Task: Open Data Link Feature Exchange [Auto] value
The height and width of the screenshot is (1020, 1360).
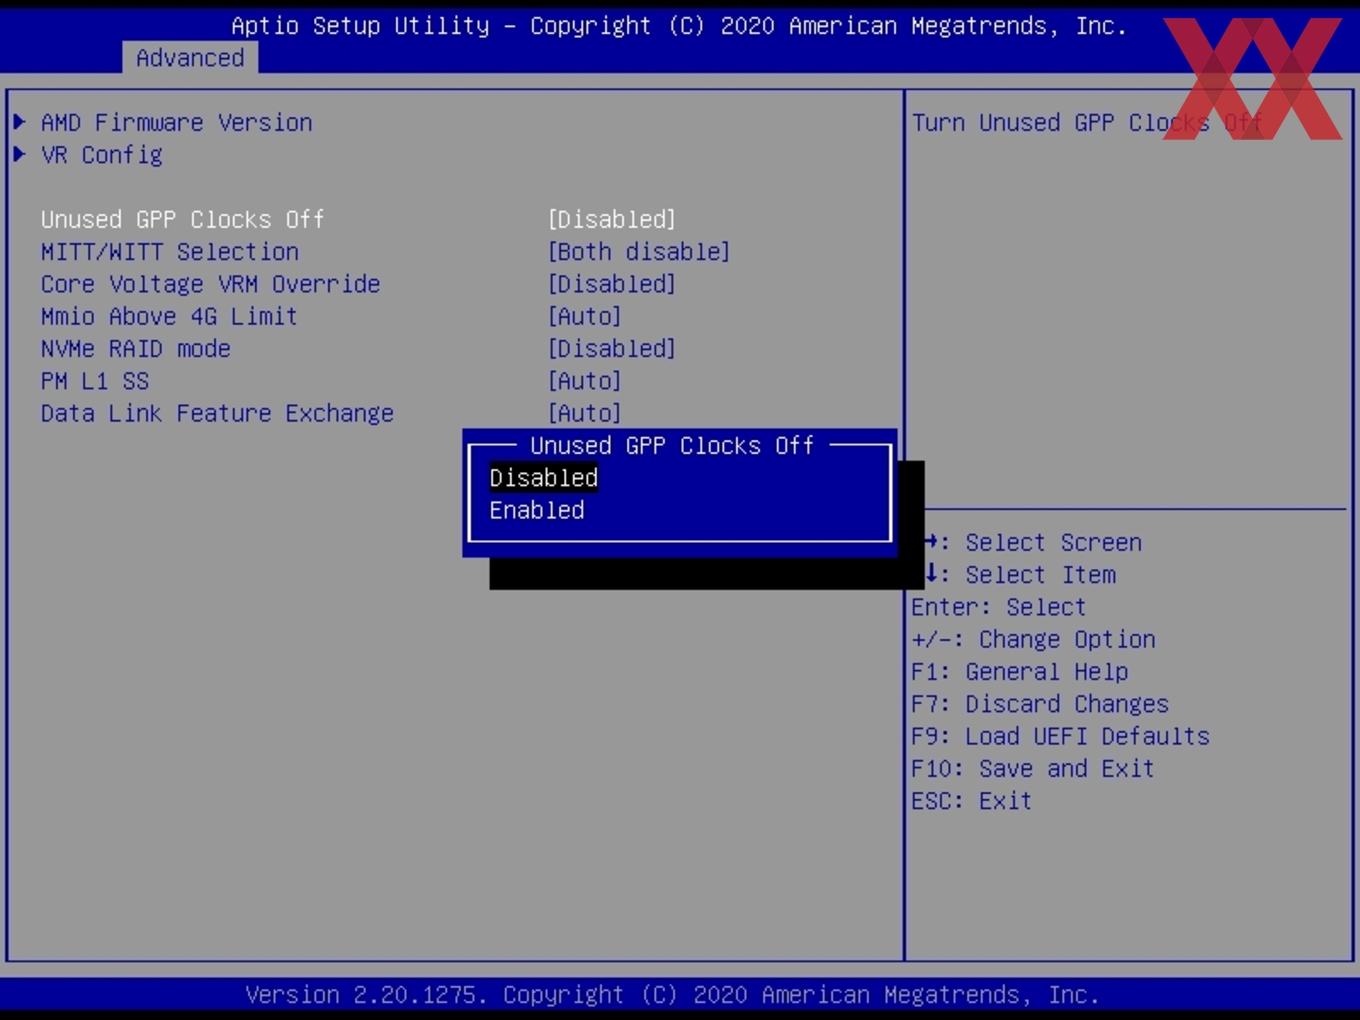Action: coord(585,413)
